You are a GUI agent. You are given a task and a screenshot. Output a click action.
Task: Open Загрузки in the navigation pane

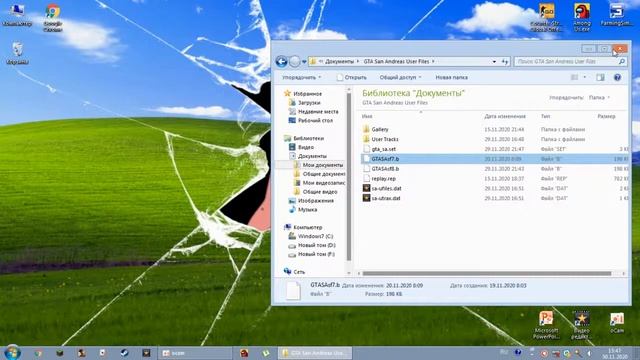(x=309, y=103)
